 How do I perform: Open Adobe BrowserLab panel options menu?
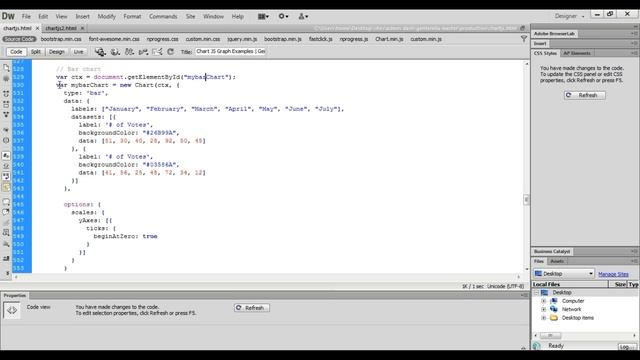634,33
